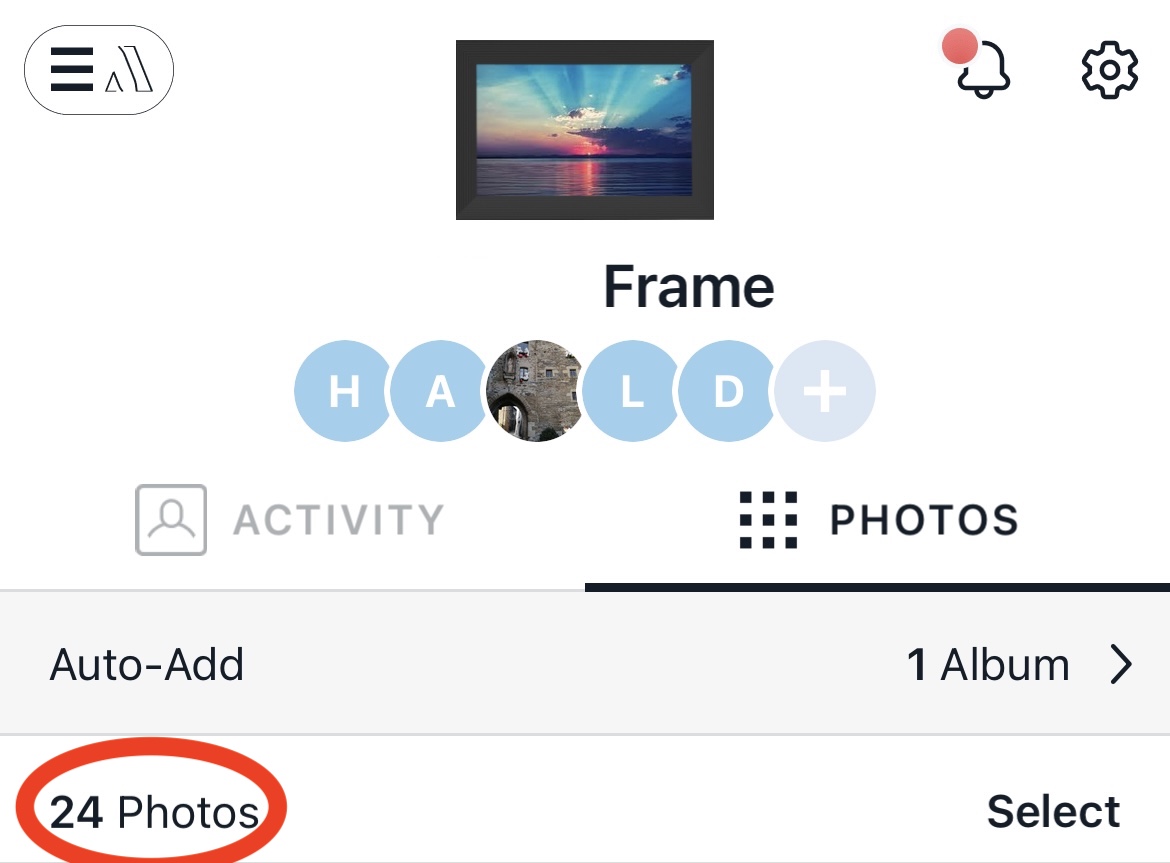Click the Frame name title
1170x863 pixels.
coord(688,286)
